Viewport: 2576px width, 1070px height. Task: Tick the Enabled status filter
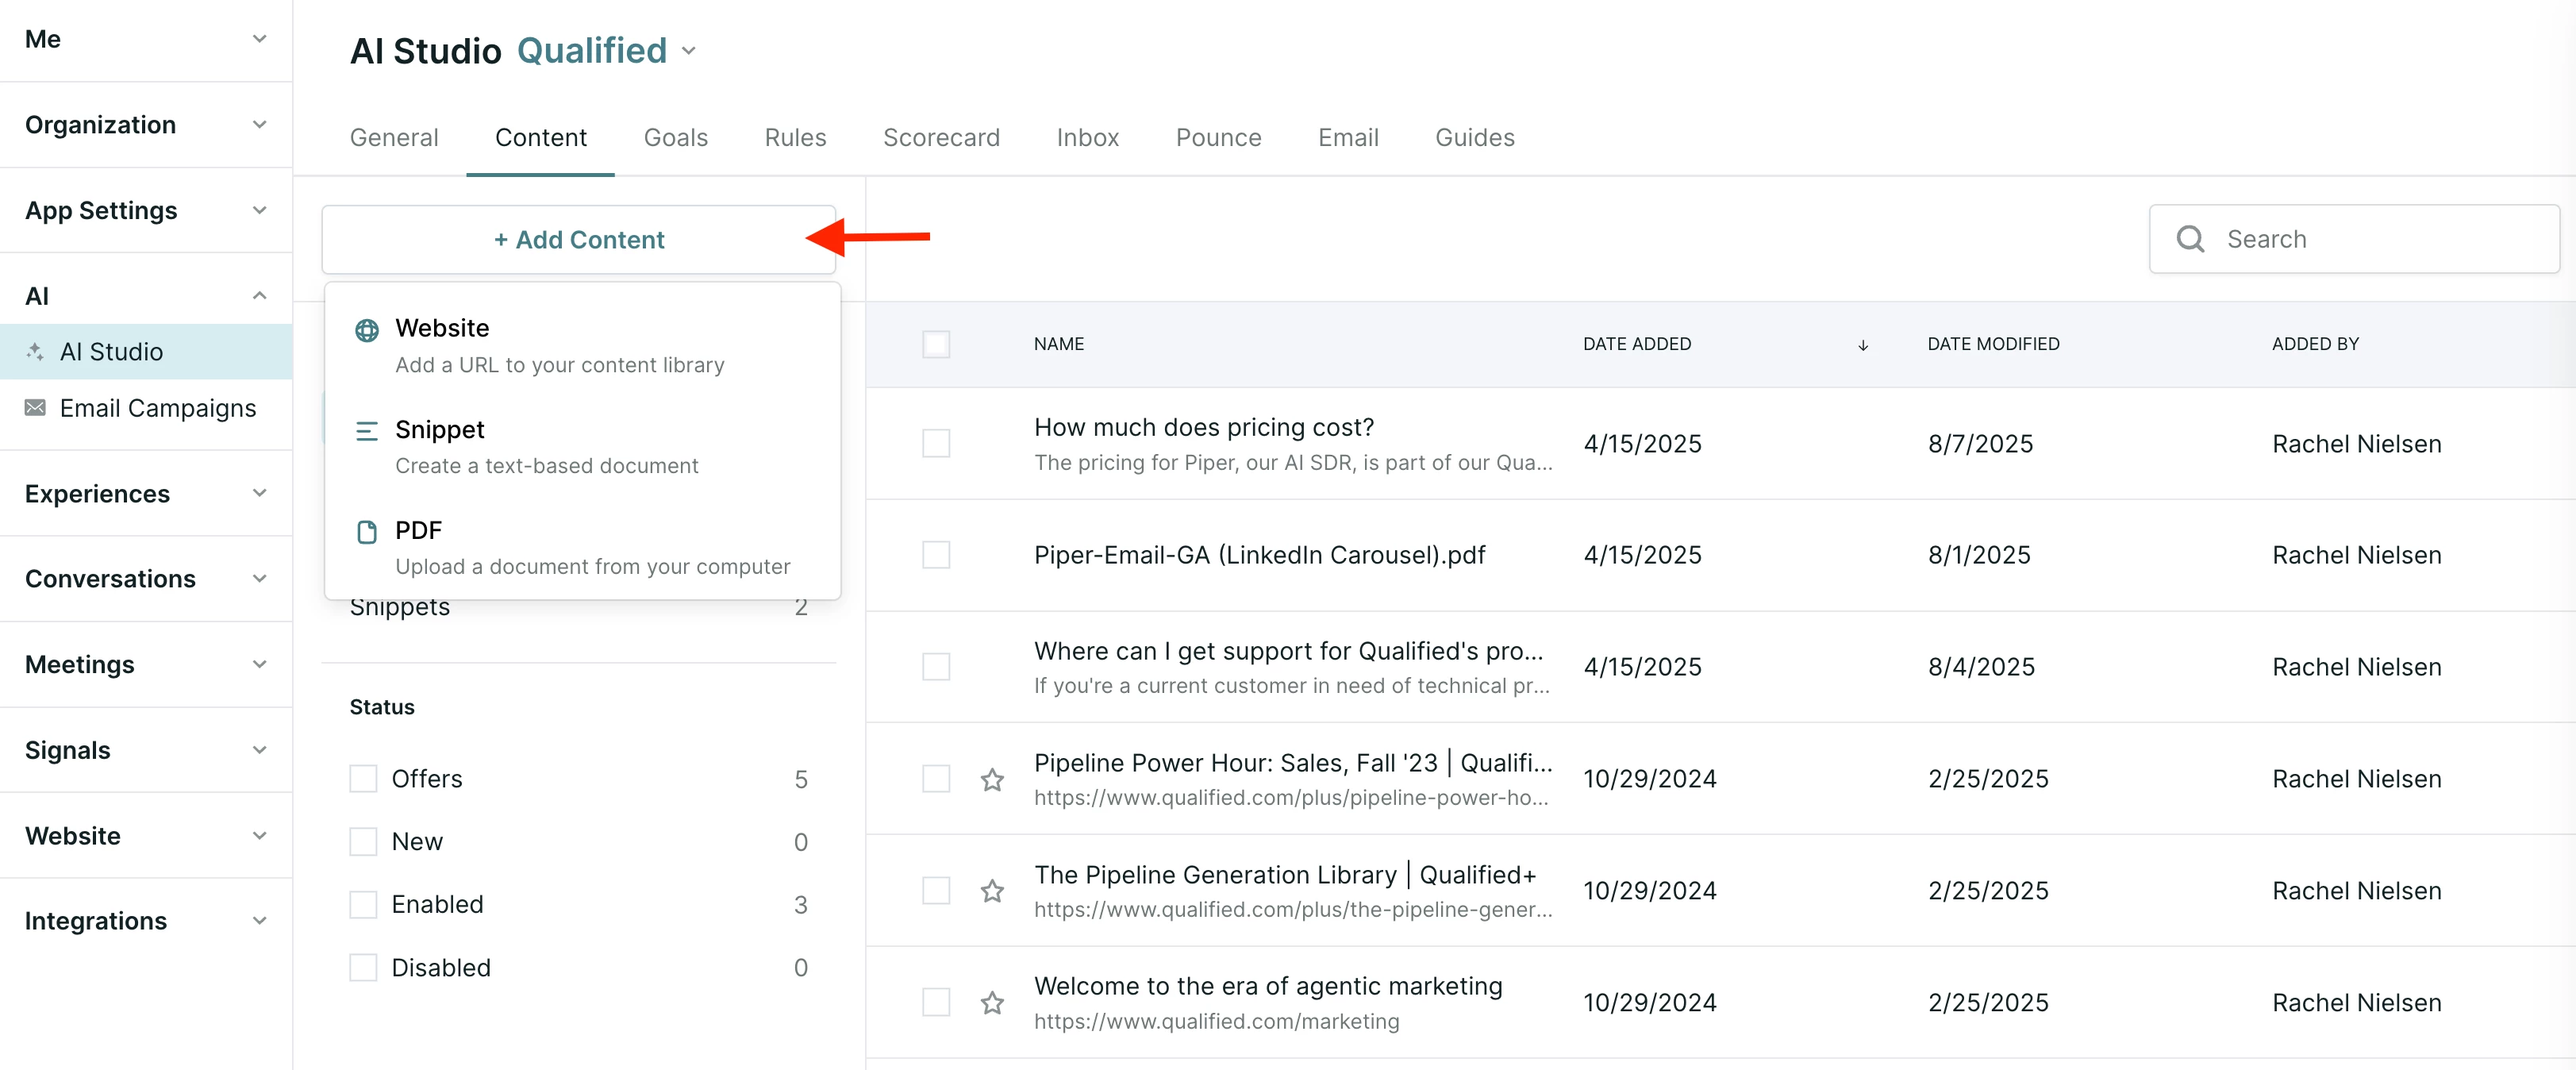(x=363, y=905)
